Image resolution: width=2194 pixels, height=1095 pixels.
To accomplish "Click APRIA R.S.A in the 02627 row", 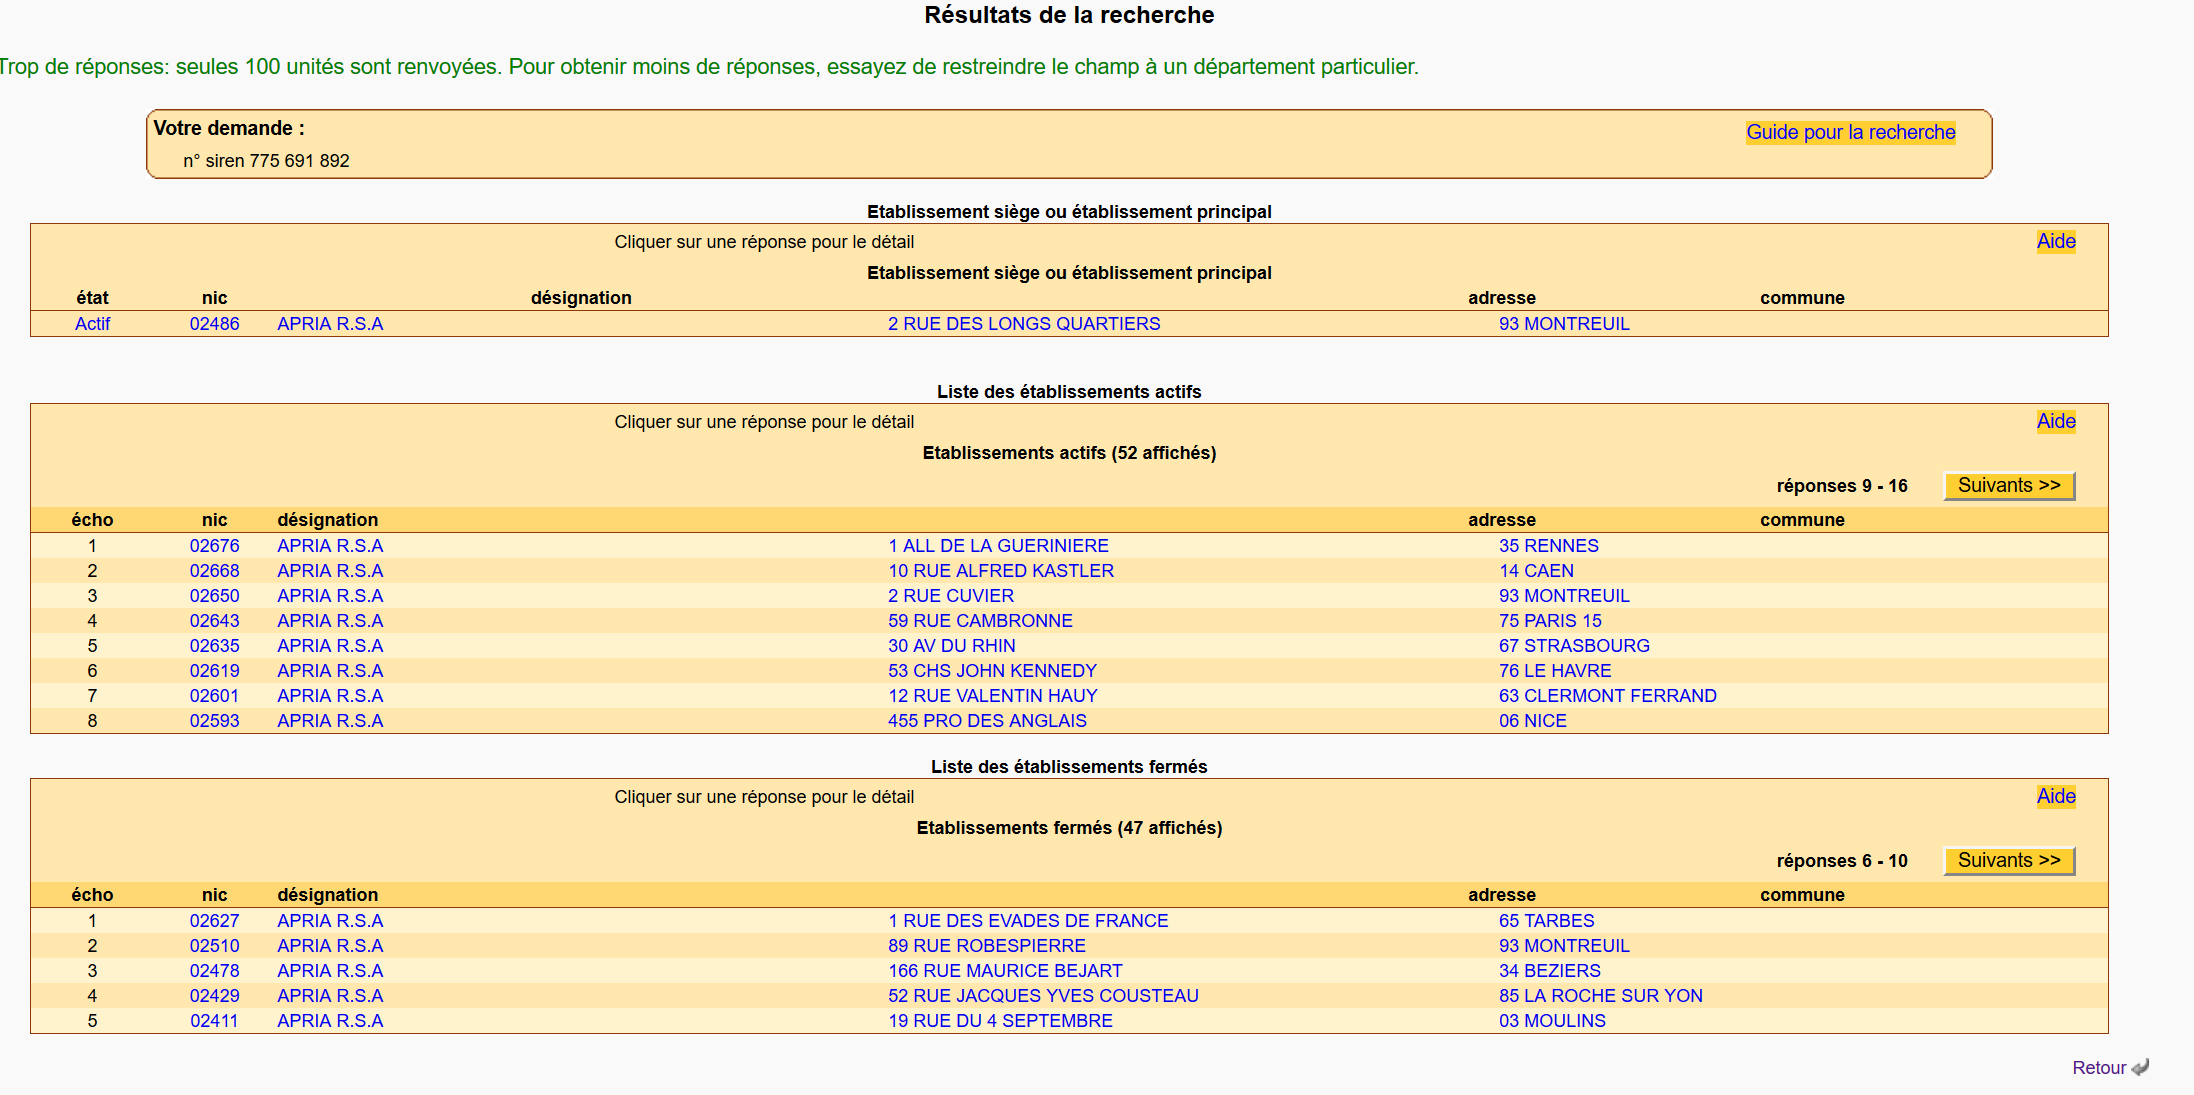I will click(x=330, y=920).
